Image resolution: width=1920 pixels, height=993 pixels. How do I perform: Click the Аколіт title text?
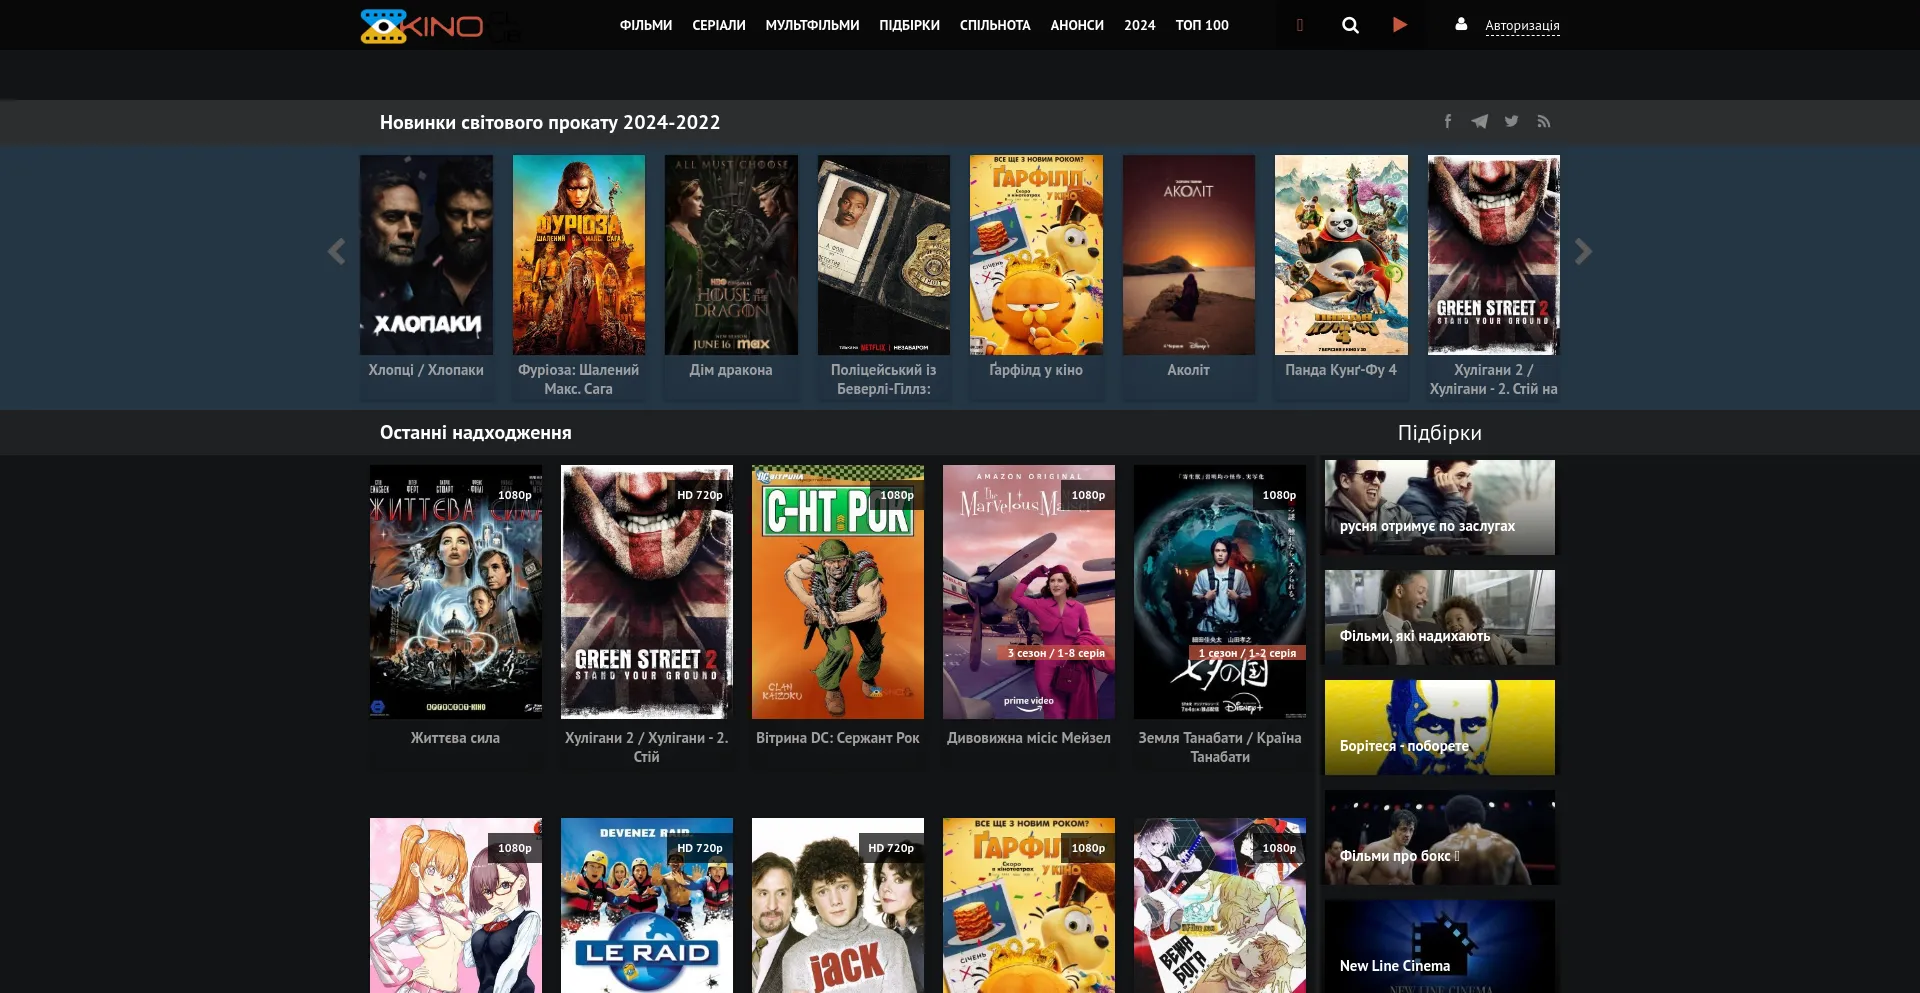point(1189,370)
